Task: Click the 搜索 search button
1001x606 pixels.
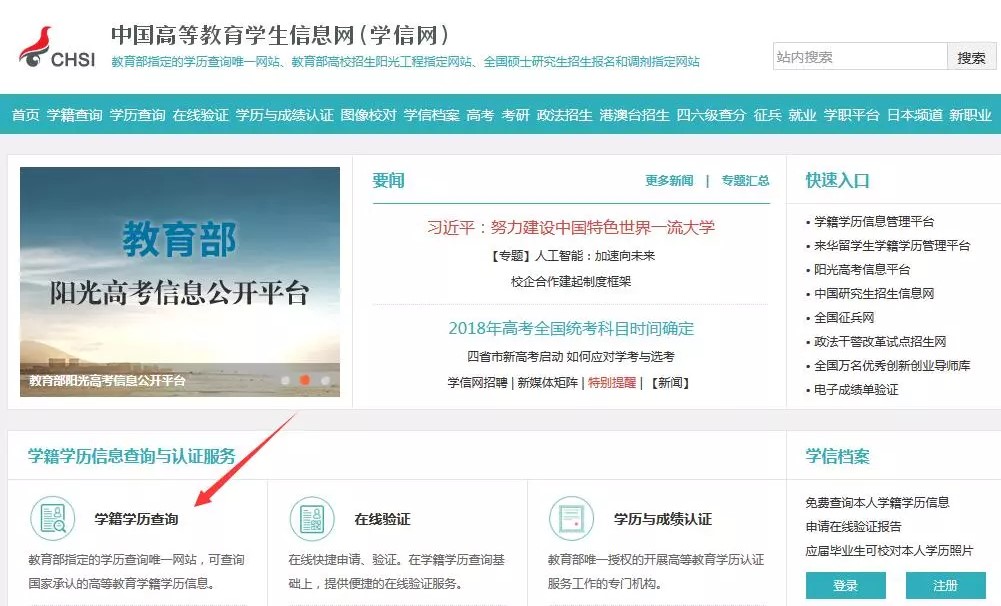Action: [x=971, y=57]
